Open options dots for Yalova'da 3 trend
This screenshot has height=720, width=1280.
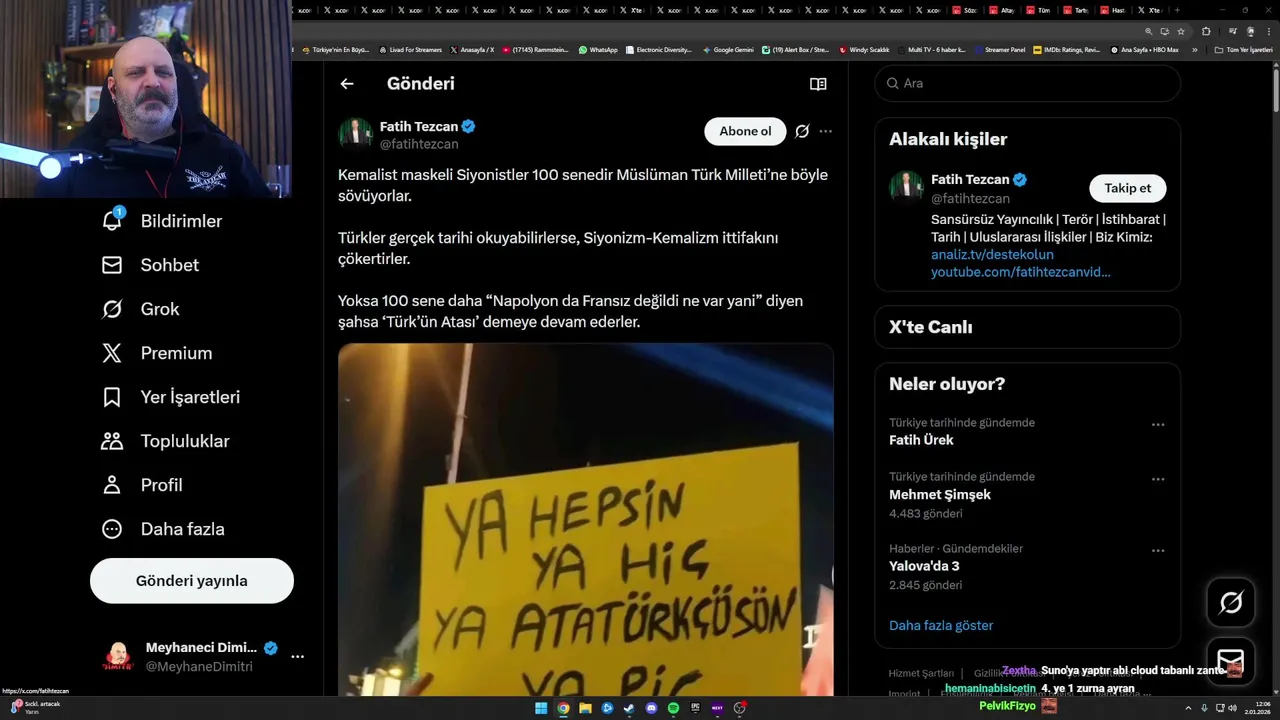point(1158,551)
